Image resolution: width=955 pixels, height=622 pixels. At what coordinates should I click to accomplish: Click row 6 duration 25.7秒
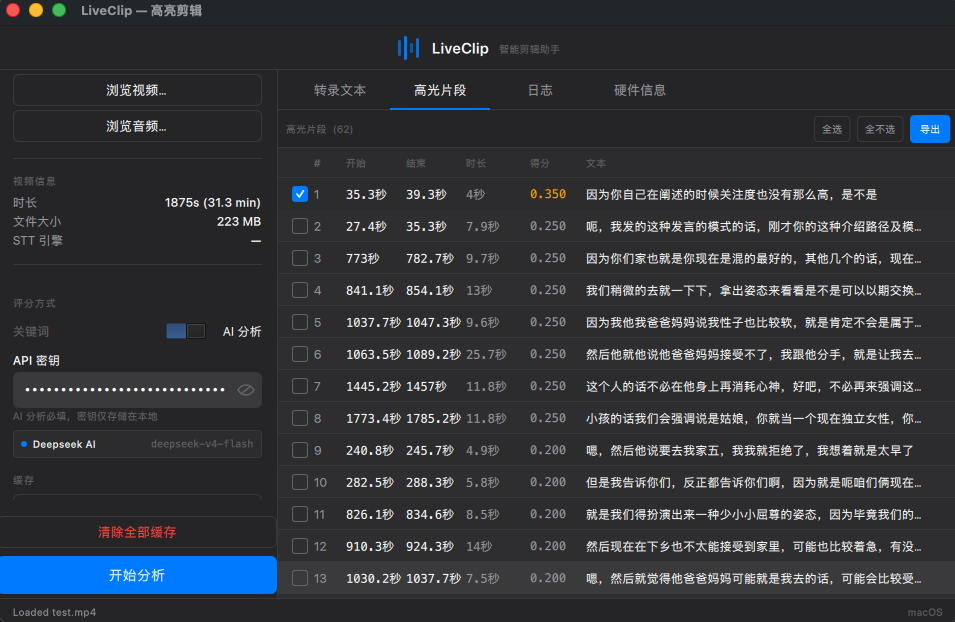[x=485, y=355]
